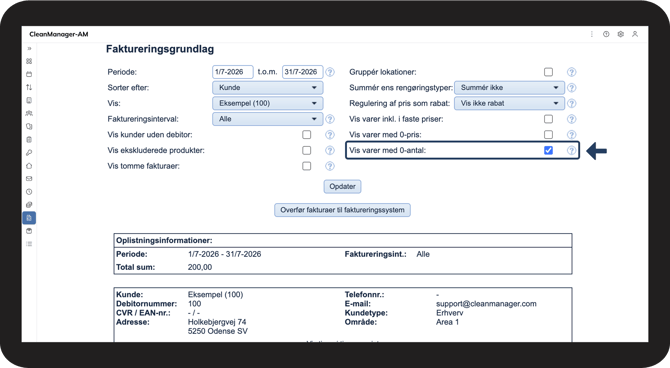Click the customer name Eksempel (100) in table
Image resolution: width=670 pixels, height=368 pixels.
215,294
